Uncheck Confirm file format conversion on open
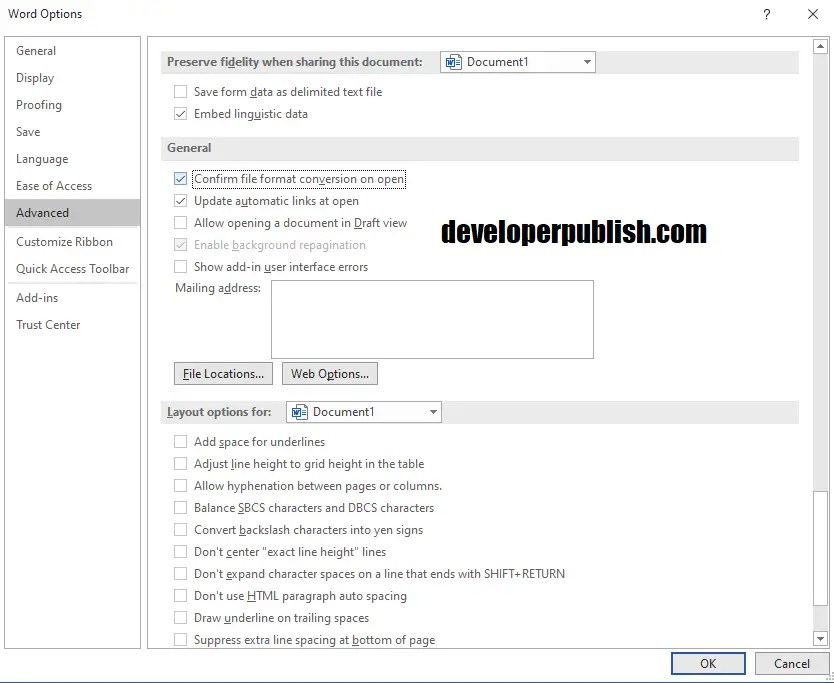Image resolution: width=834 pixels, height=683 pixels. (x=181, y=179)
